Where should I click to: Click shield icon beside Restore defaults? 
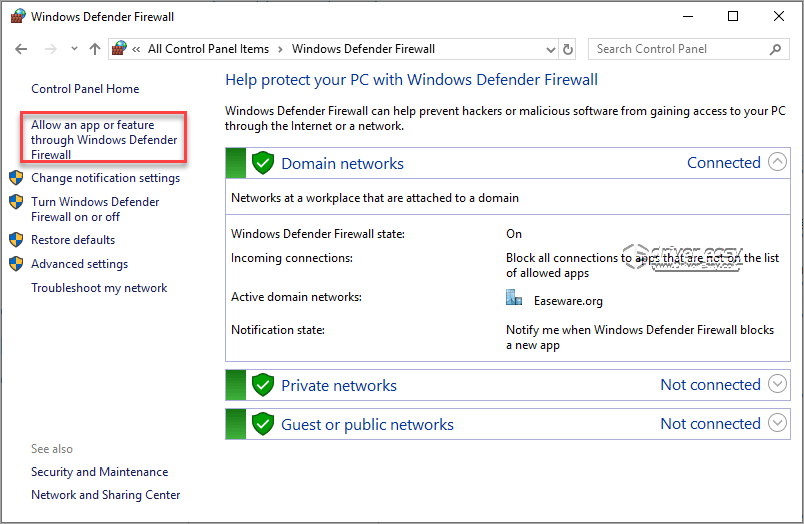16,239
